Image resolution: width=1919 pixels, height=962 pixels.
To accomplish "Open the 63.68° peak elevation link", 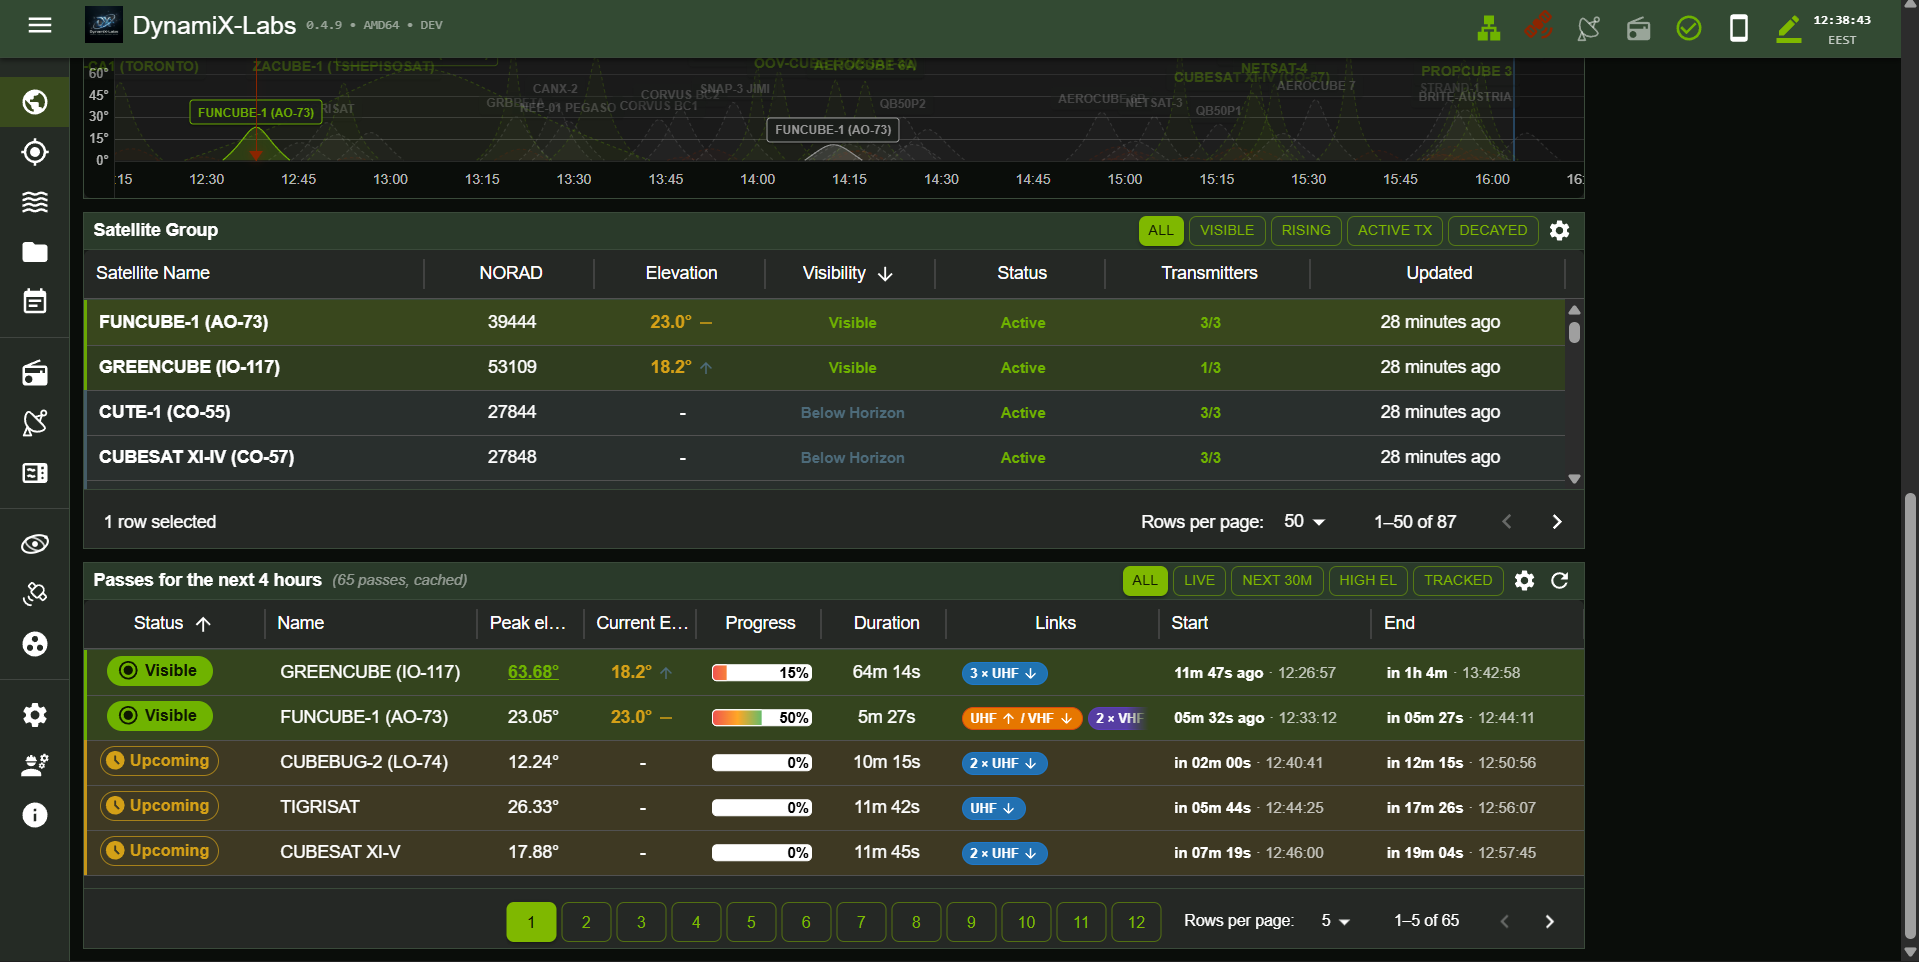I will 533,672.
